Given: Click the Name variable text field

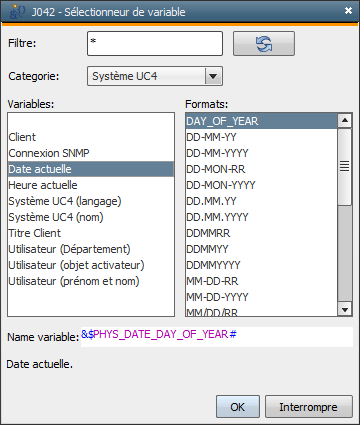Looking at the screenshot, I should 217,337.
